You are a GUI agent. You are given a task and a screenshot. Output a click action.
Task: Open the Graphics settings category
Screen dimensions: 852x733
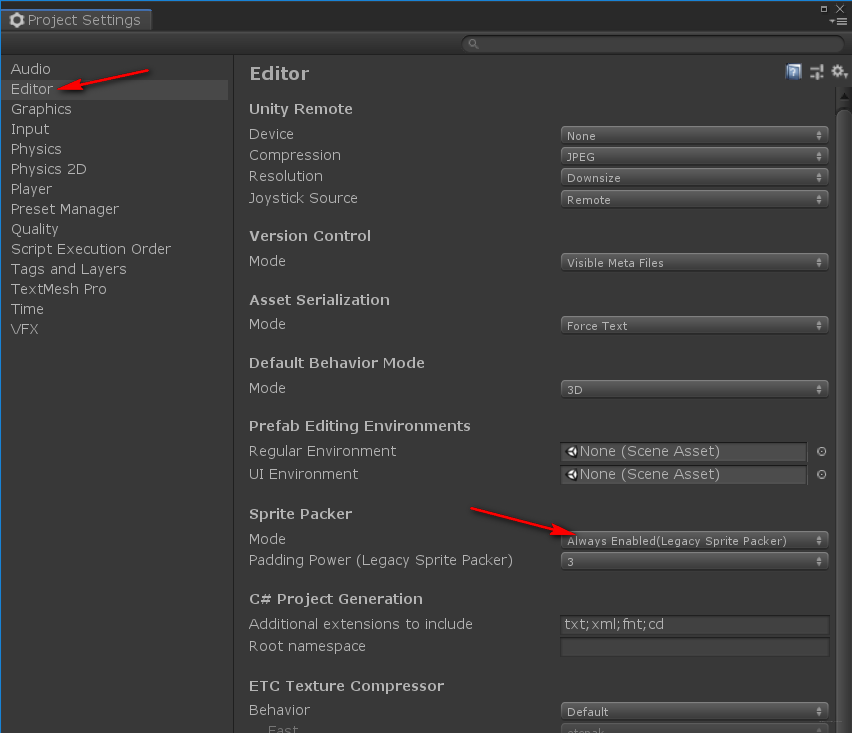(x=41, y=109)
